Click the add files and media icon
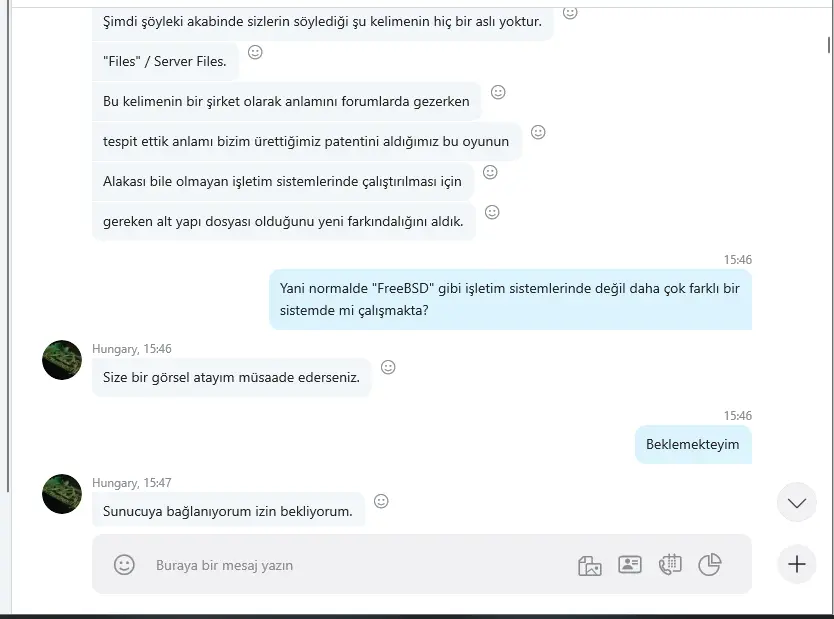The height and width of the screenshot is (619, 834). pyautogui.click(x=589, y=565)
